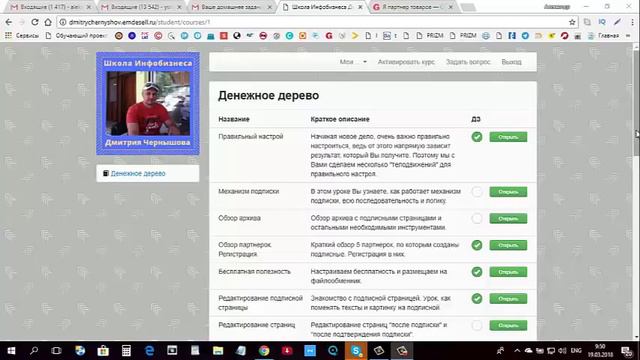The image size is (640, 360).
Task: Open the Calculator taskbar icon
Action: (126, 351)
